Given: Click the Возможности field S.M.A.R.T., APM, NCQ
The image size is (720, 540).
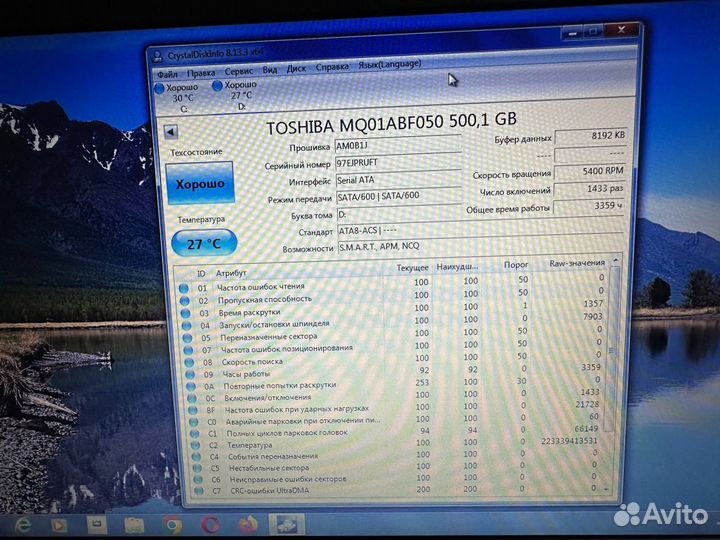Looking at the screenshot, I should click(x=480, y=246).
